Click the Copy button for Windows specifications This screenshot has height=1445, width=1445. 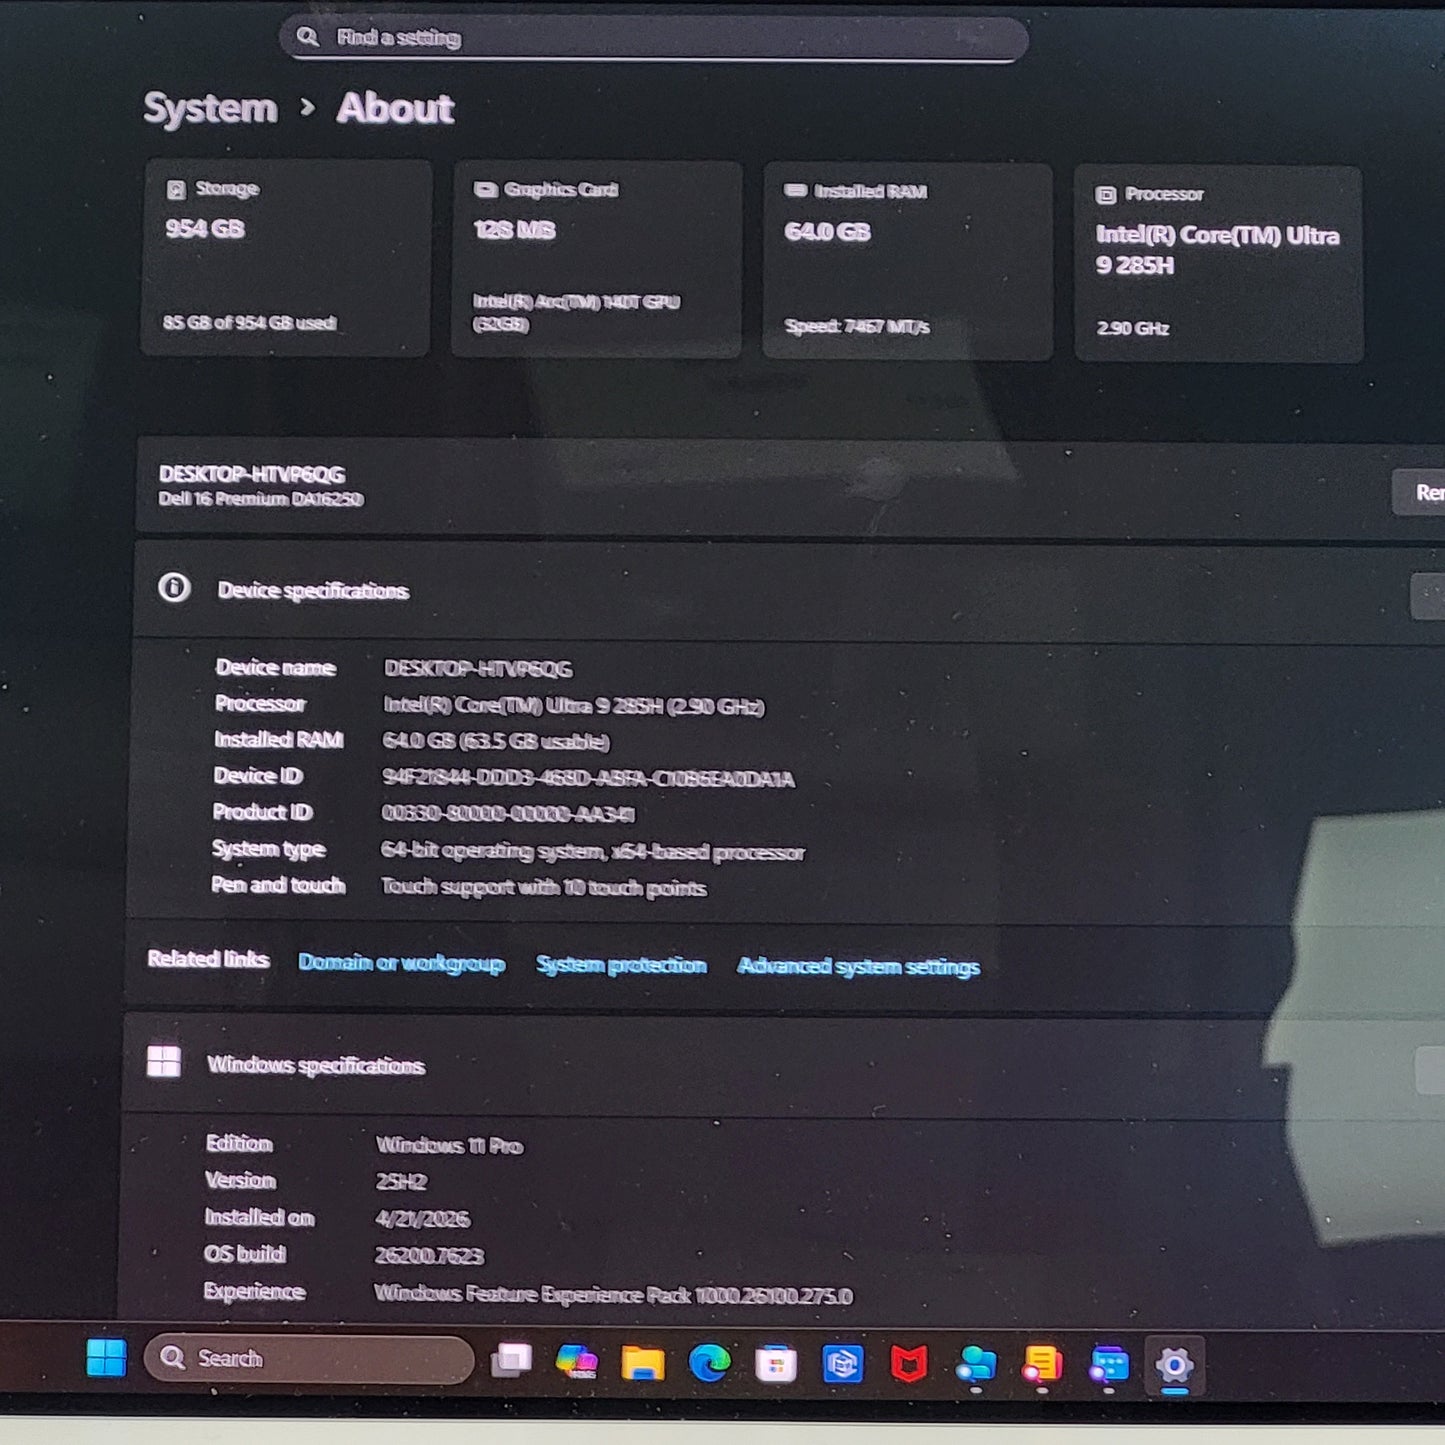1432,1071
